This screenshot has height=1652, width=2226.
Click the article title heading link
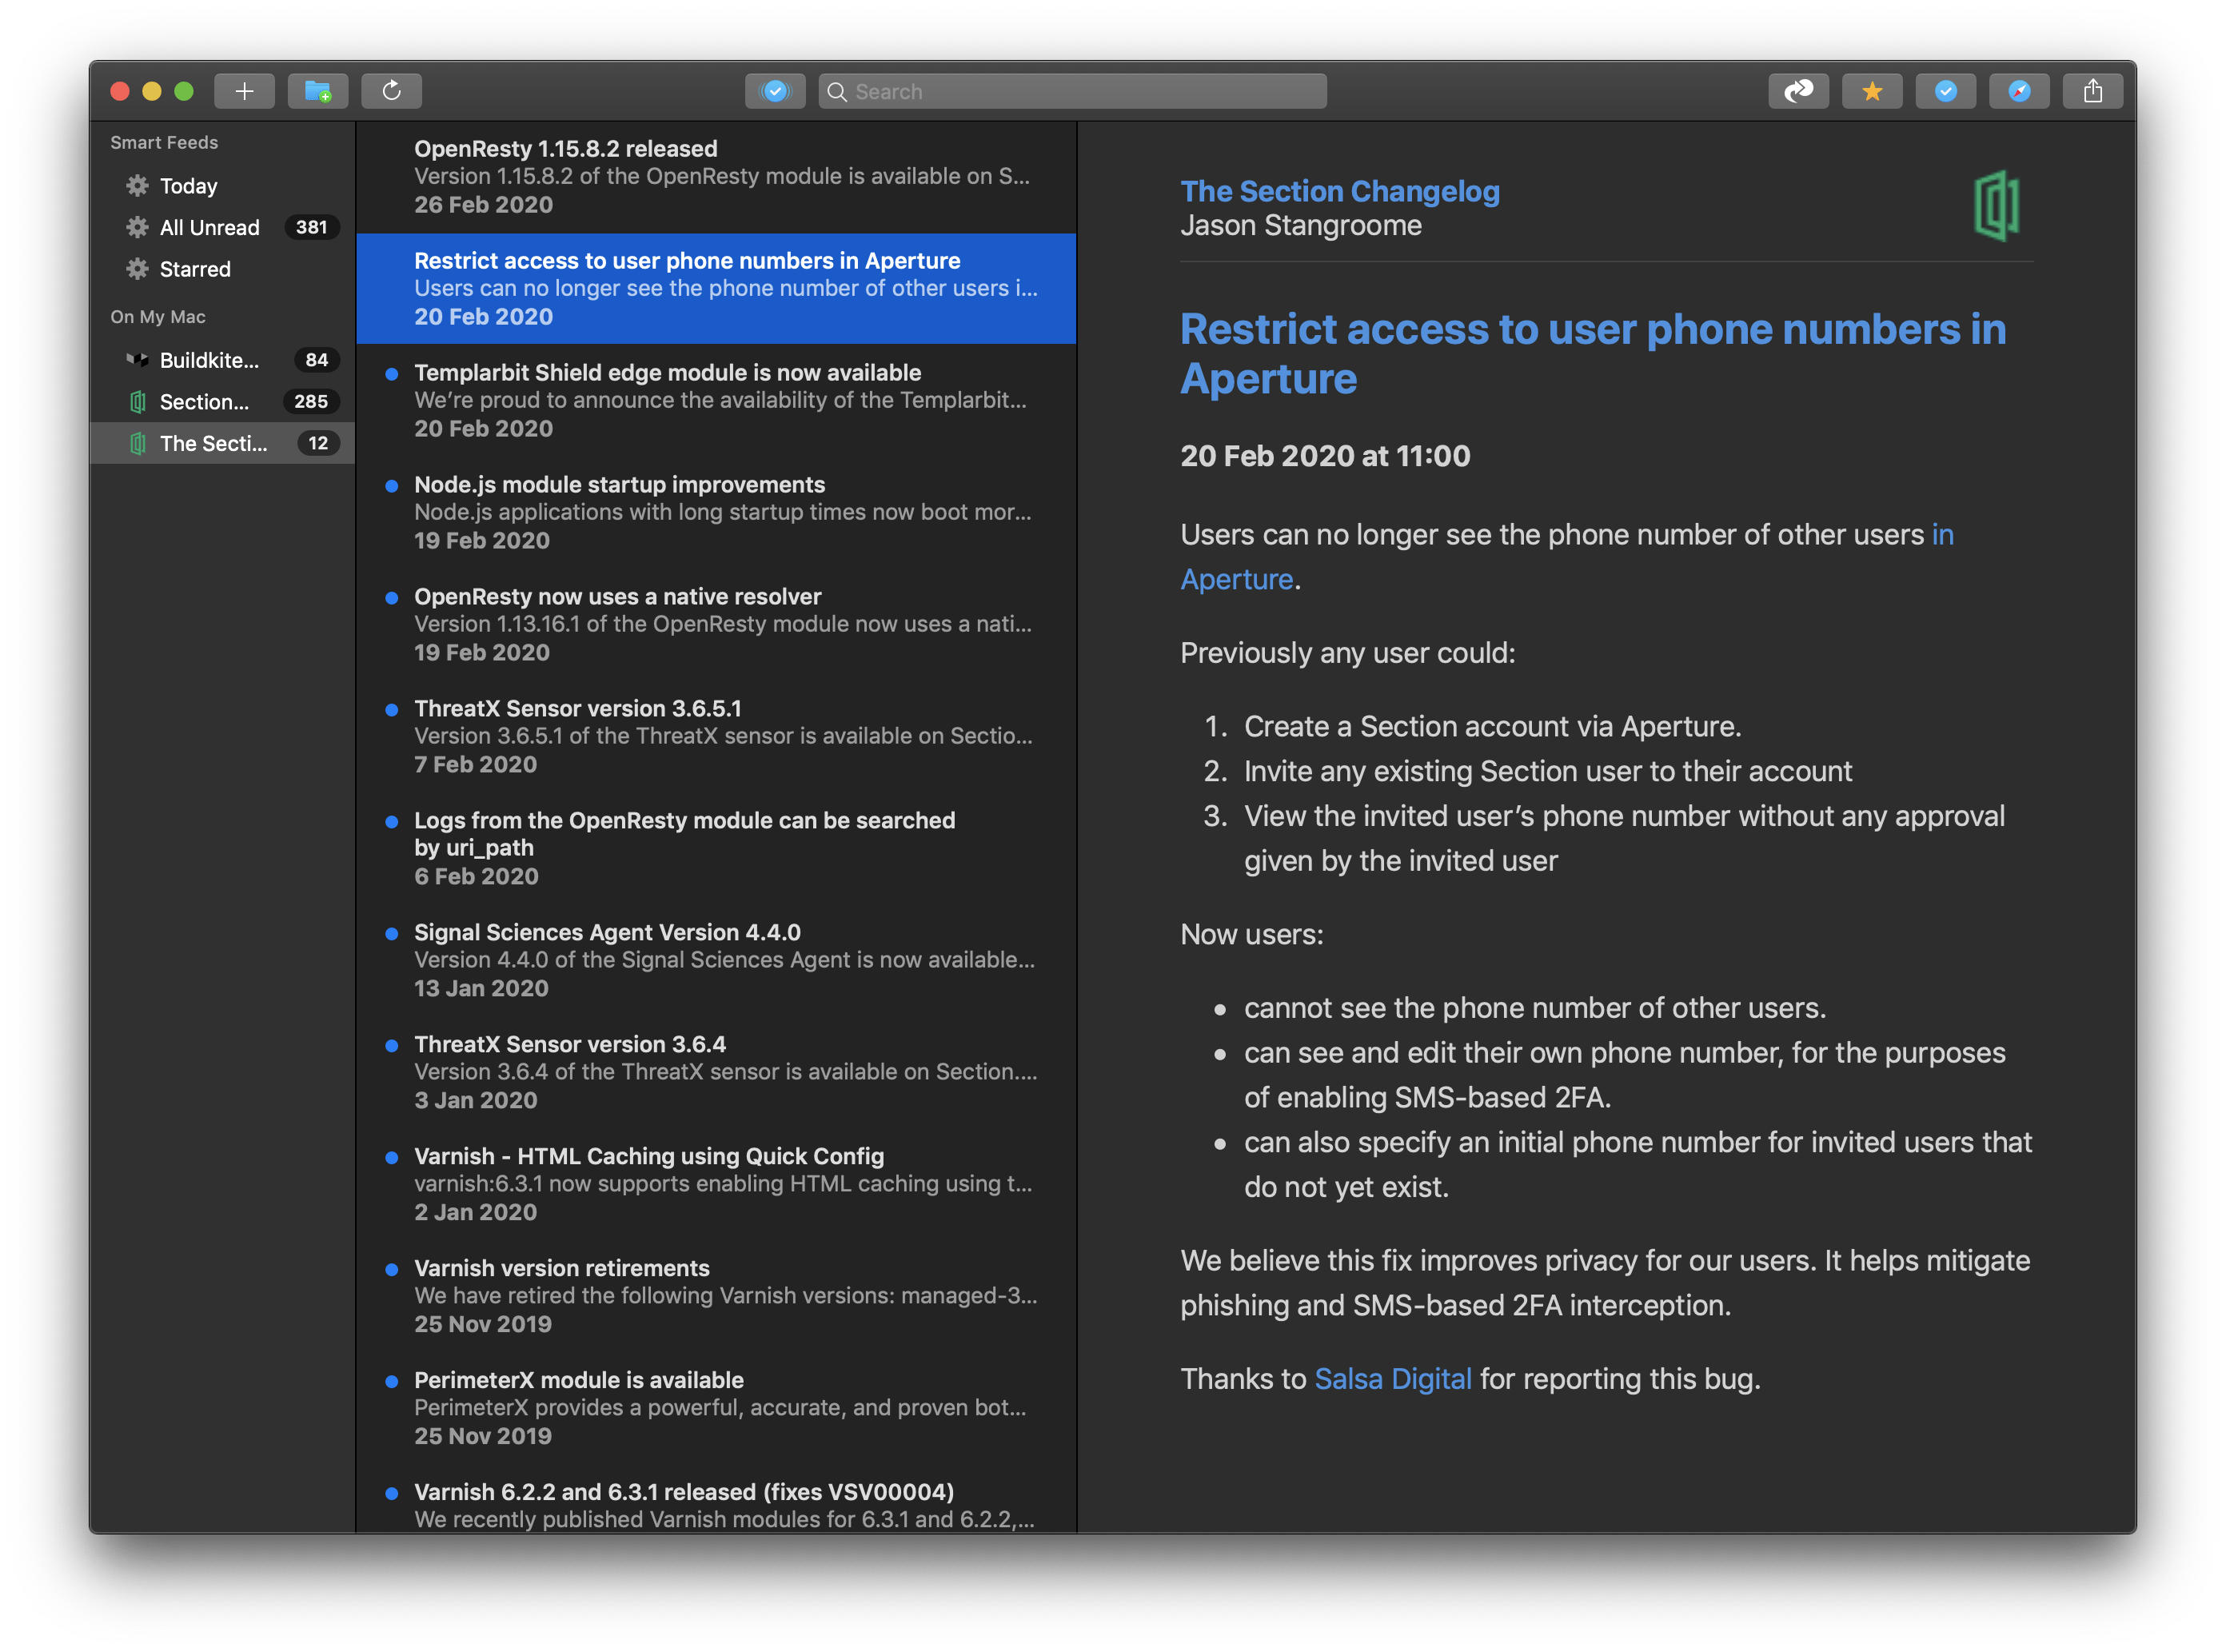(x=1592, y=354)
